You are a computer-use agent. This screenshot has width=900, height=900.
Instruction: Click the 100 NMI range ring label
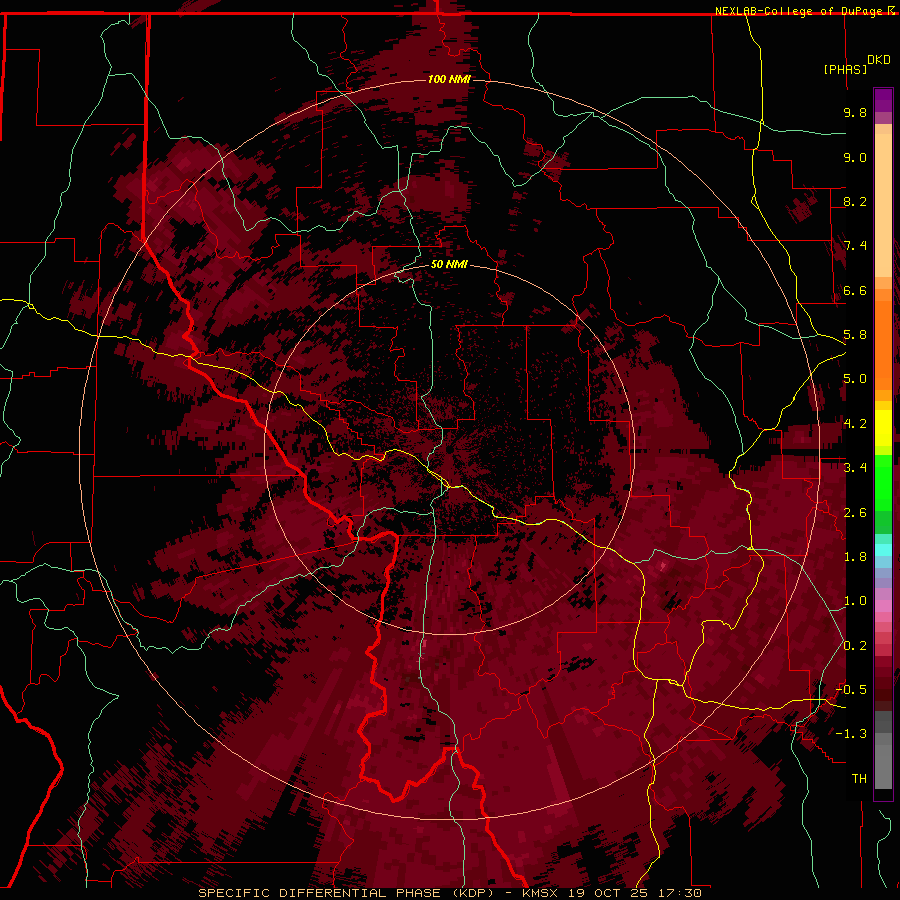(x=449, y=79)
